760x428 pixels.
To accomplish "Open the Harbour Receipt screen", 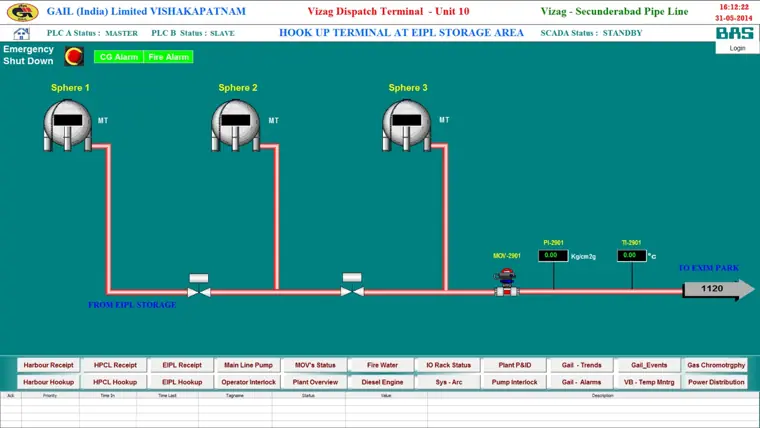I will click(x=48, y=365).
